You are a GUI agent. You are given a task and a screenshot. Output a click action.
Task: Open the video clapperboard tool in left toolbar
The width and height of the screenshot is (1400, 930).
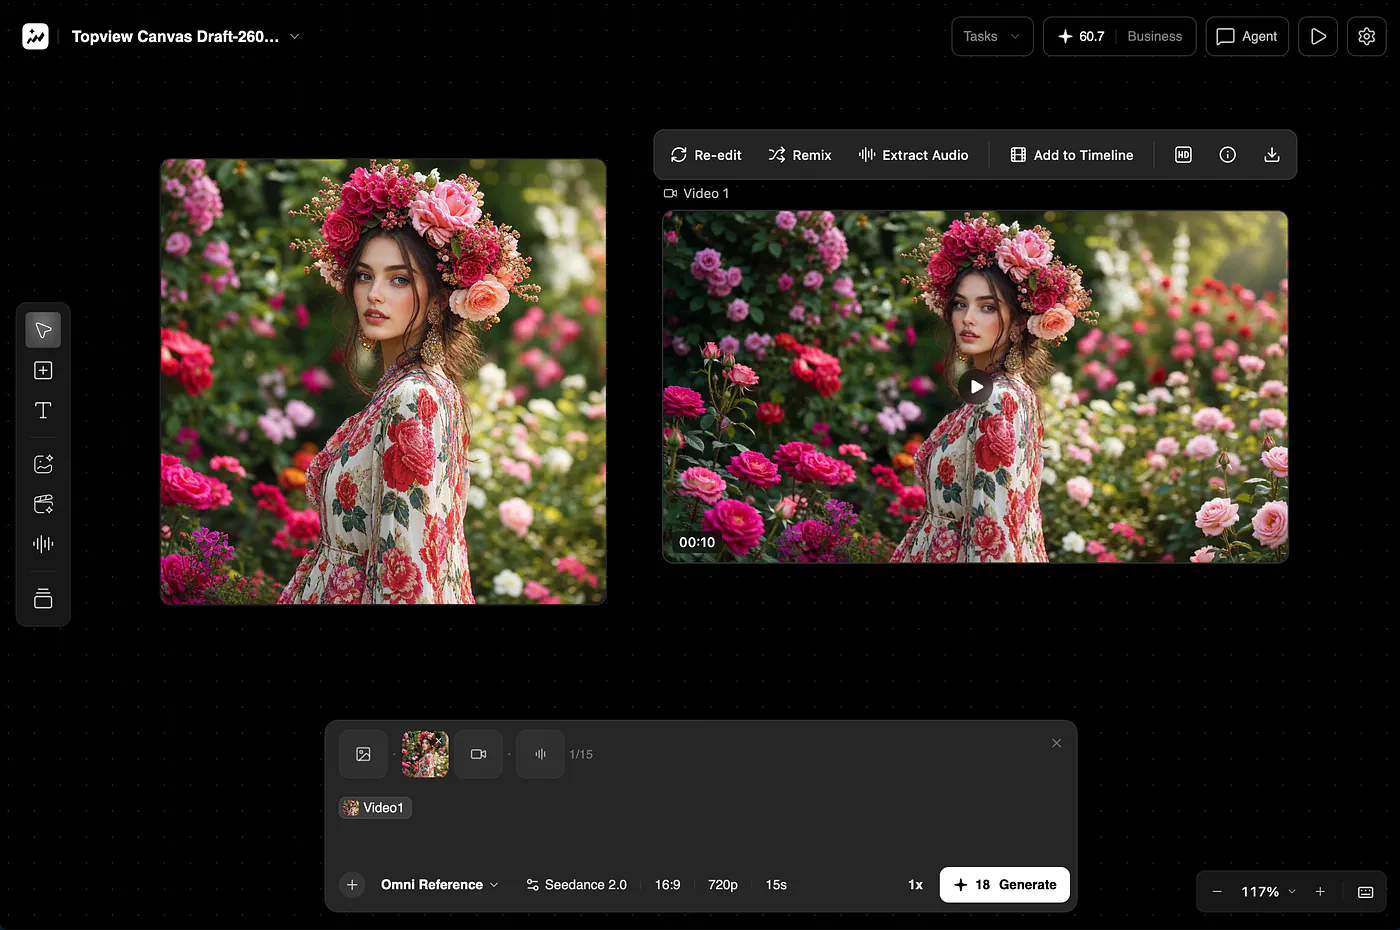(43, 504)
